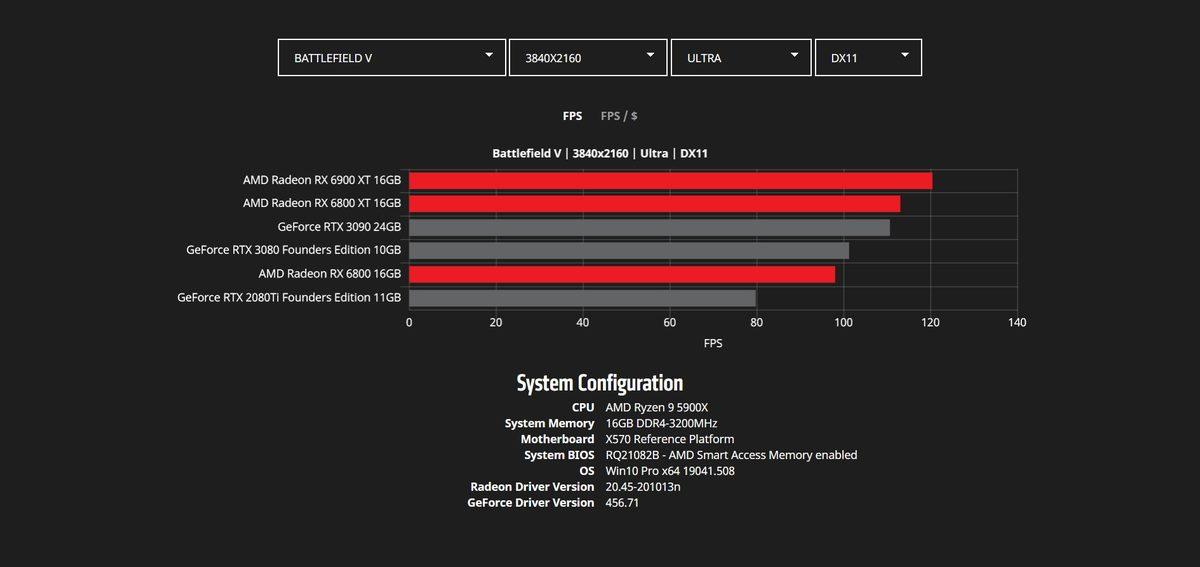
Task: Click the RTX 2080Ti Founders Edition gray bar
Action: (x=583, y=297)
